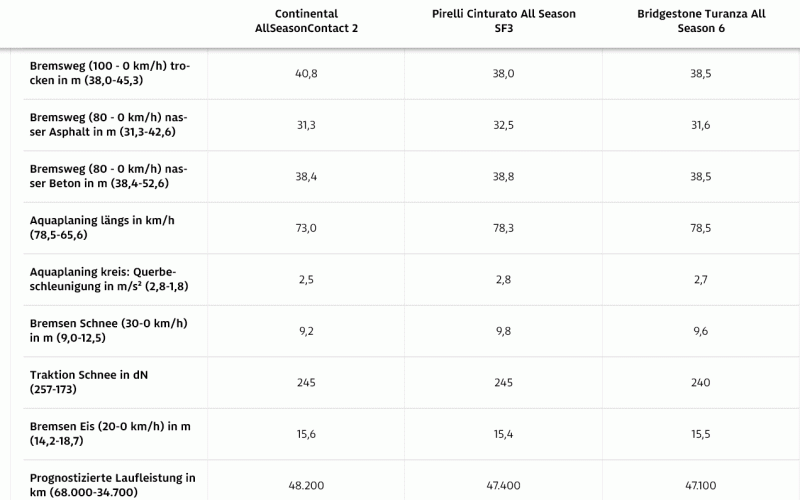Click Continental ice braking value 15,6
The image size is (800, 500).
pos(307,434)
